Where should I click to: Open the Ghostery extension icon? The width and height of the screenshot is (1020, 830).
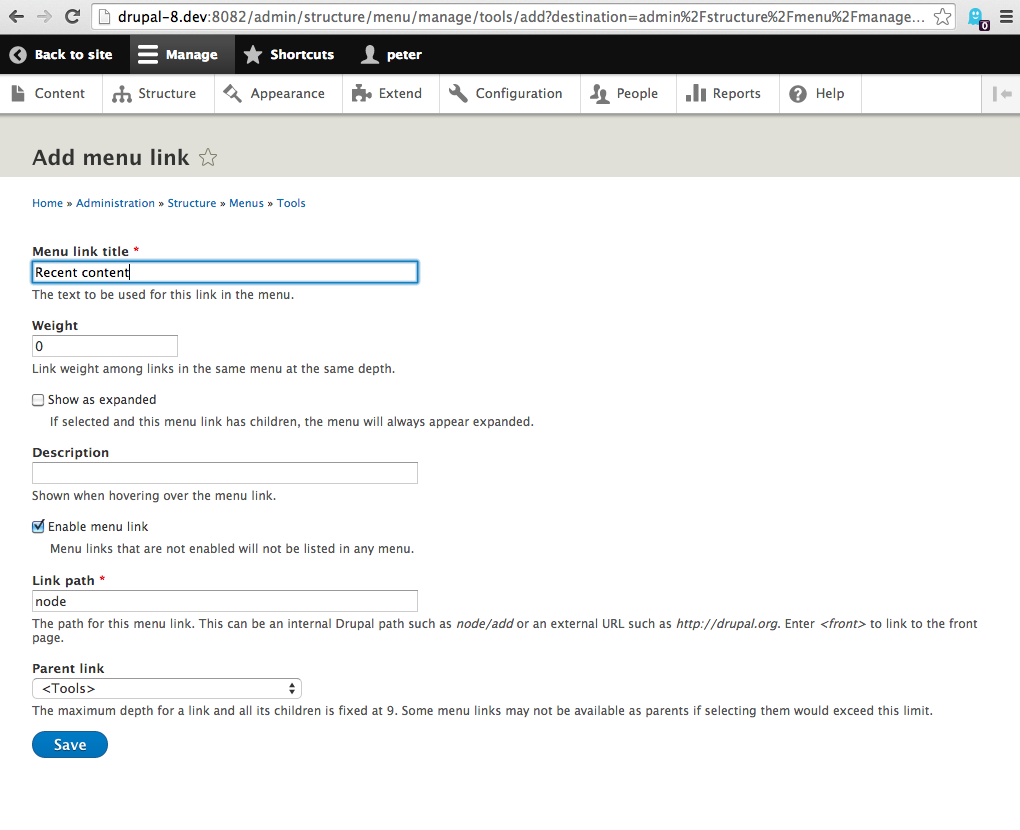point(977,18)
